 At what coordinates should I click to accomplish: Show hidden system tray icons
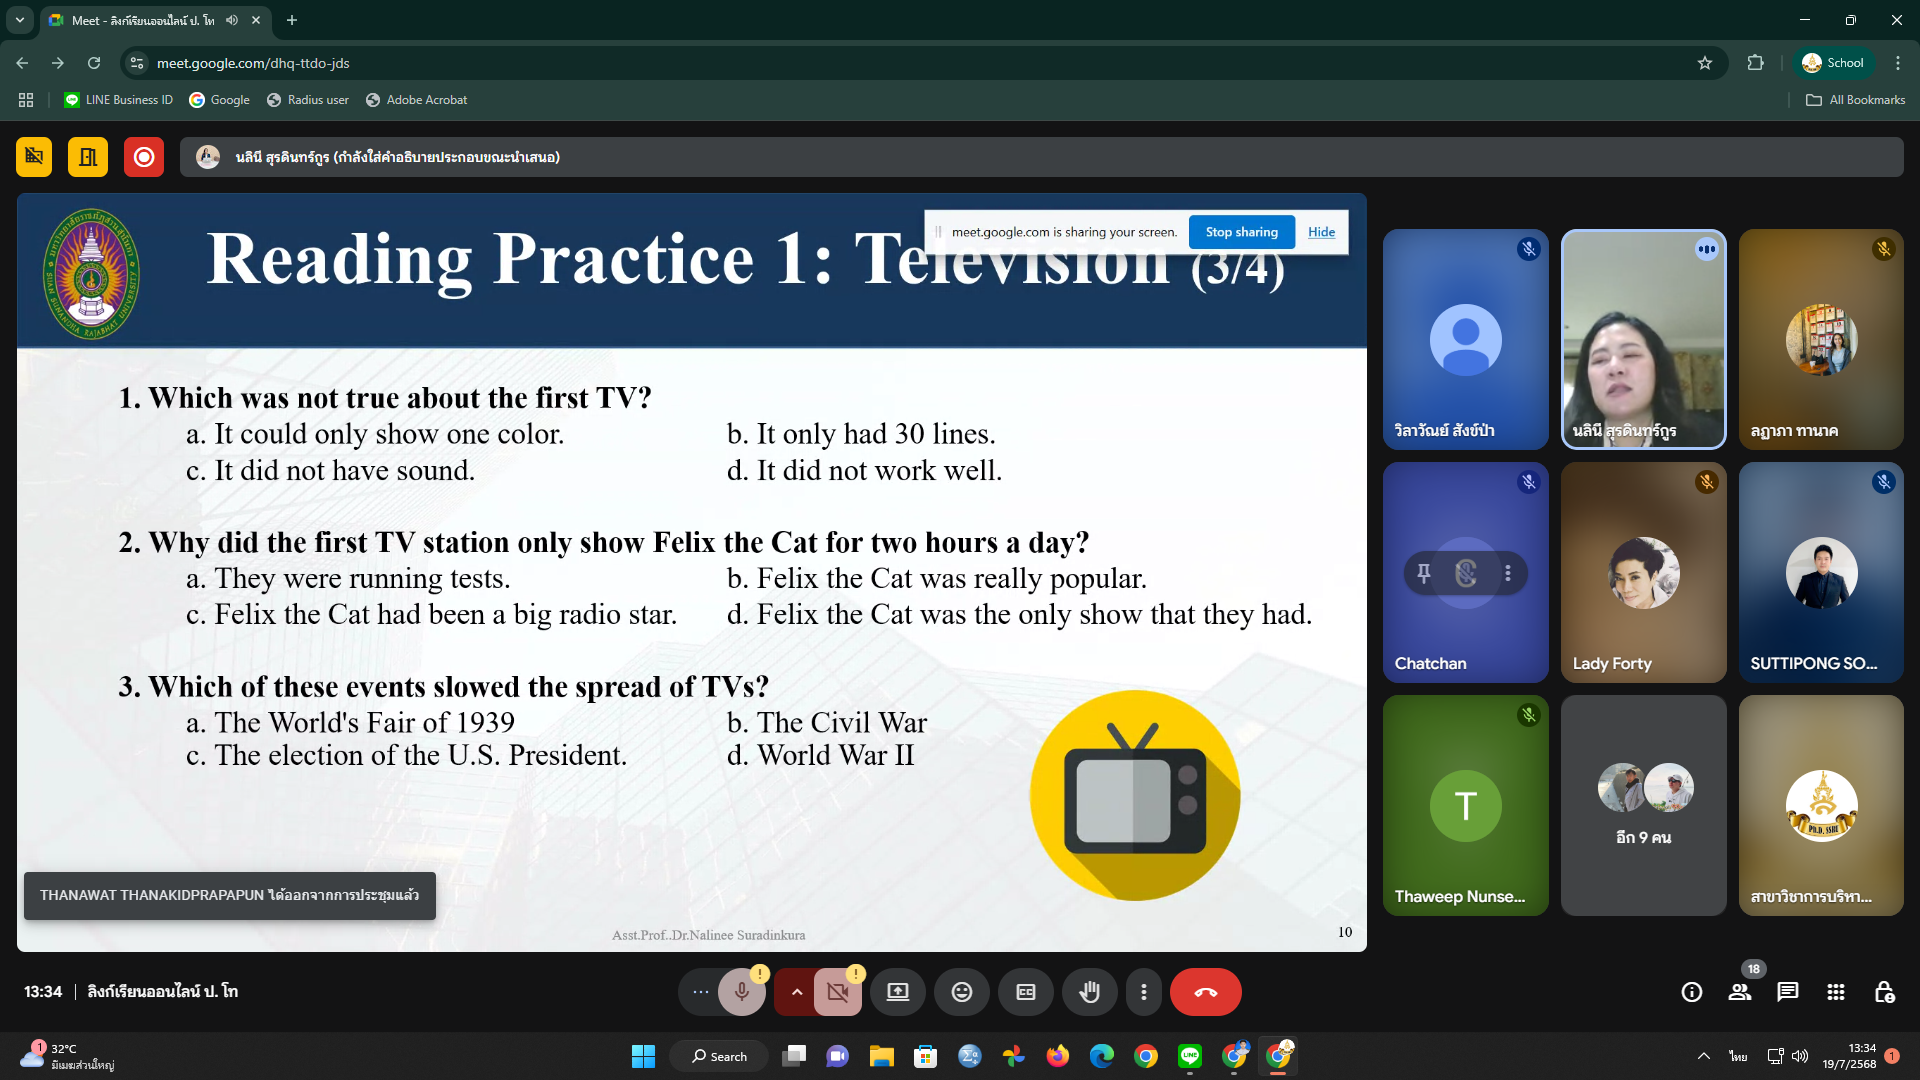click(x=1703, y=1056)
